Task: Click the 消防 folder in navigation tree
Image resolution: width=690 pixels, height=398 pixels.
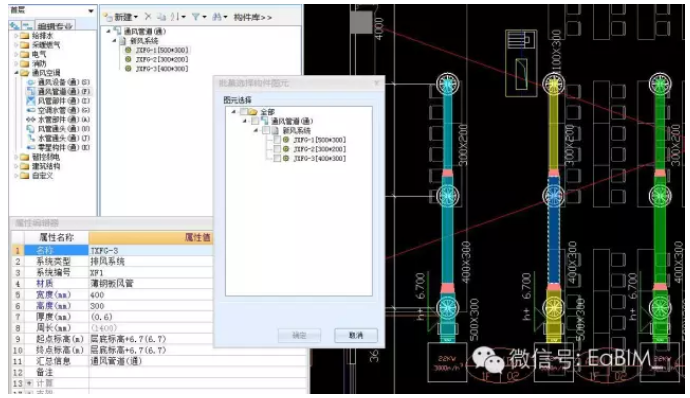Action: 33,63
